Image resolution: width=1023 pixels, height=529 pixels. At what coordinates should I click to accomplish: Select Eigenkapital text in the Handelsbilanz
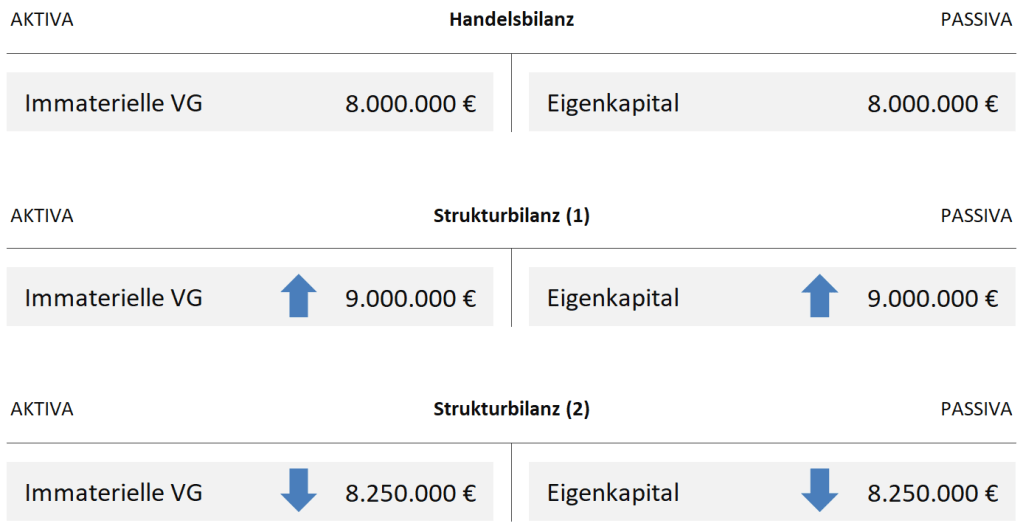coord(613,103)
